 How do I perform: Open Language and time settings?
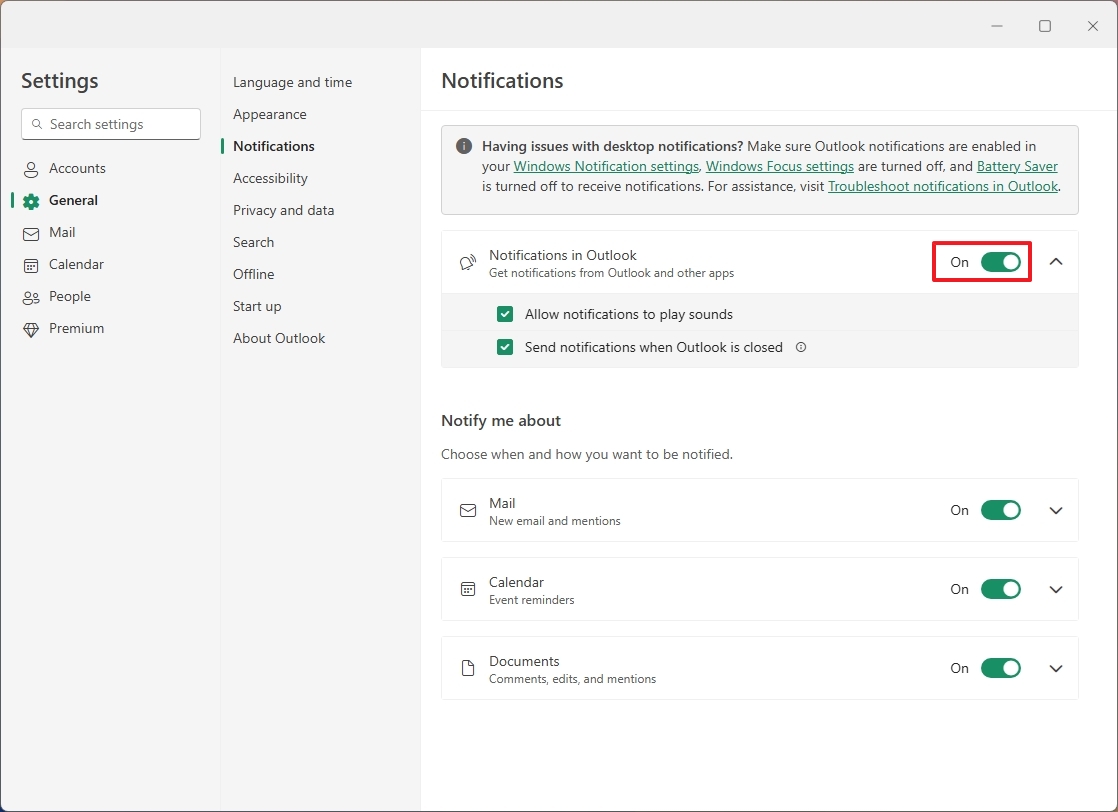292,82
